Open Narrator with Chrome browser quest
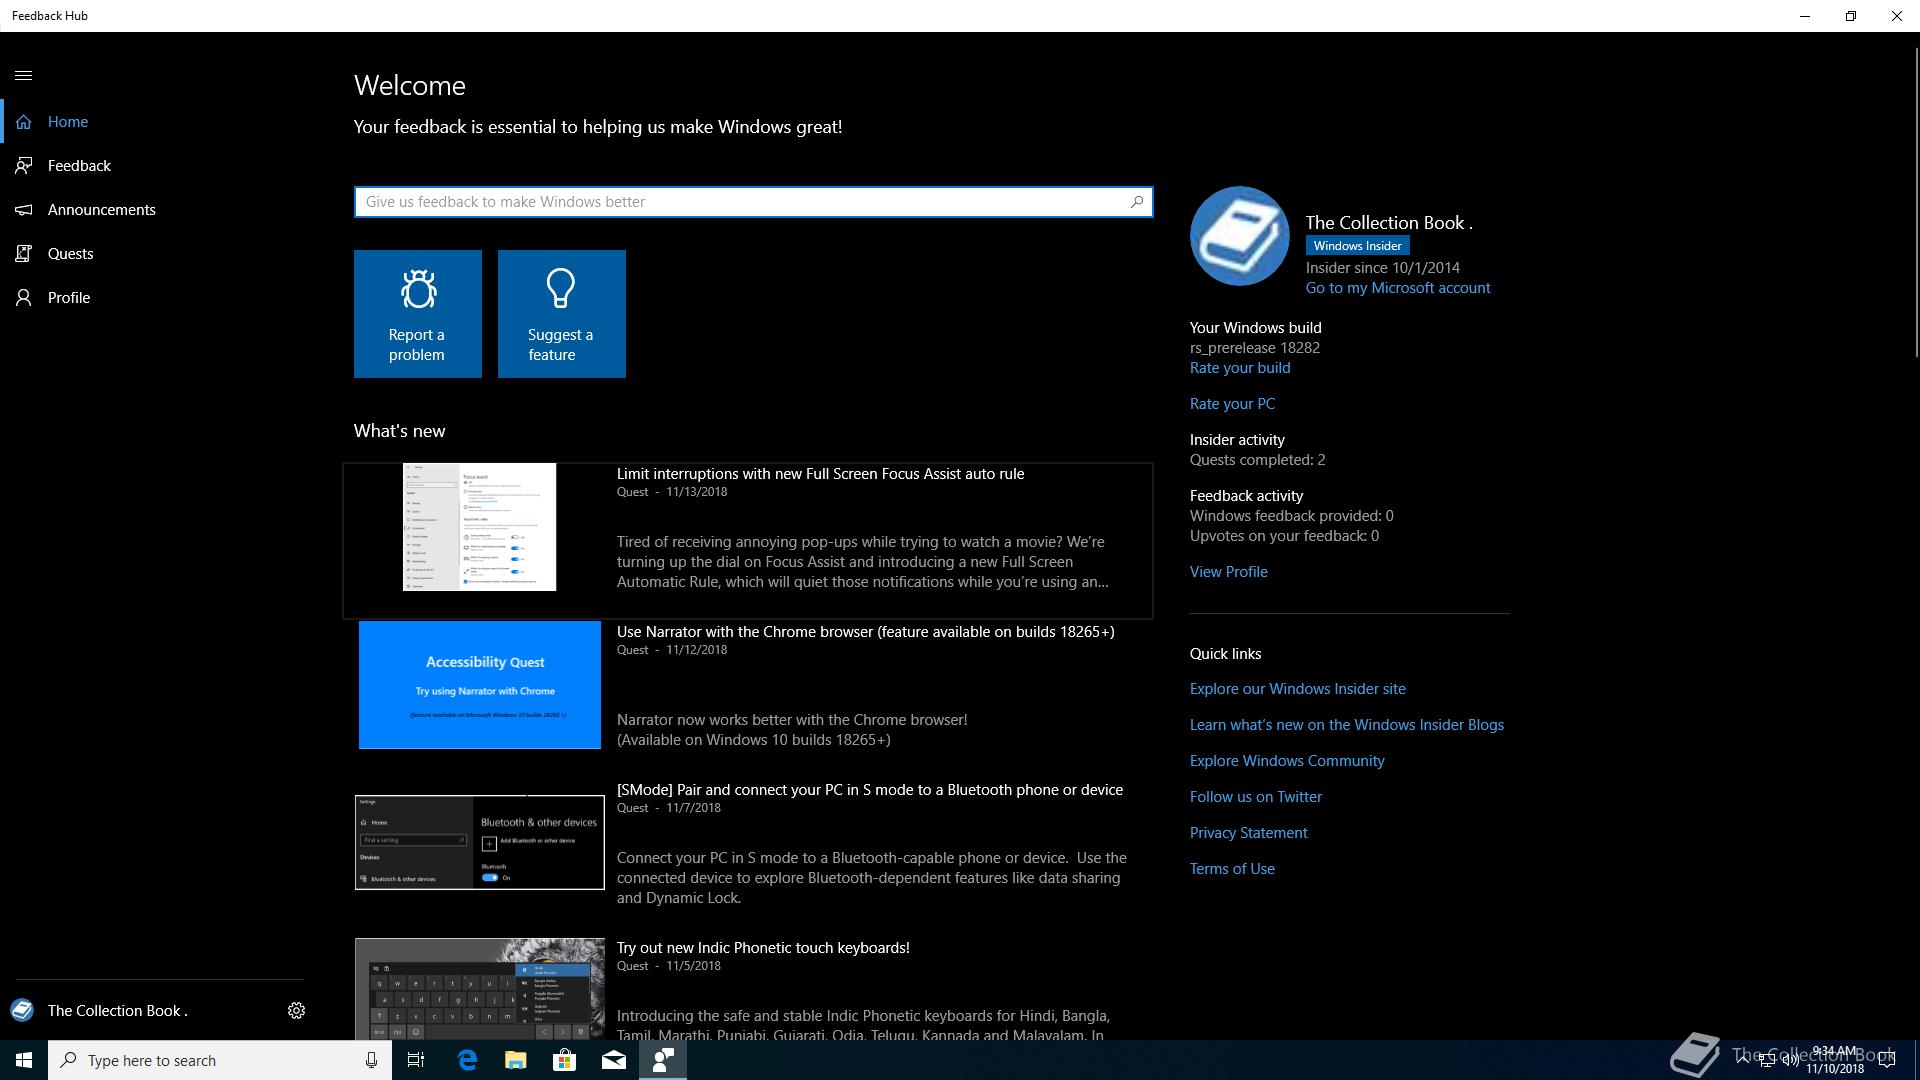 click(x=865, y=632)
